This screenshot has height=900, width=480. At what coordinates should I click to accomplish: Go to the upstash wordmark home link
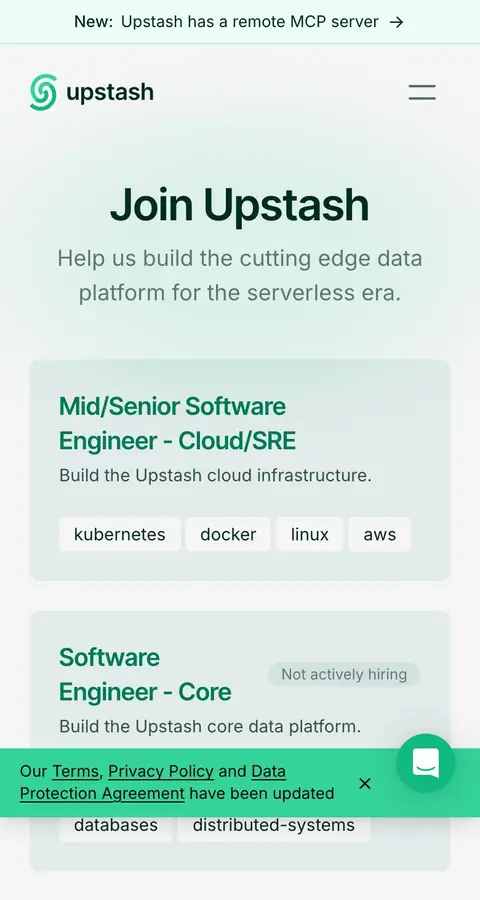tap(110, 92)
